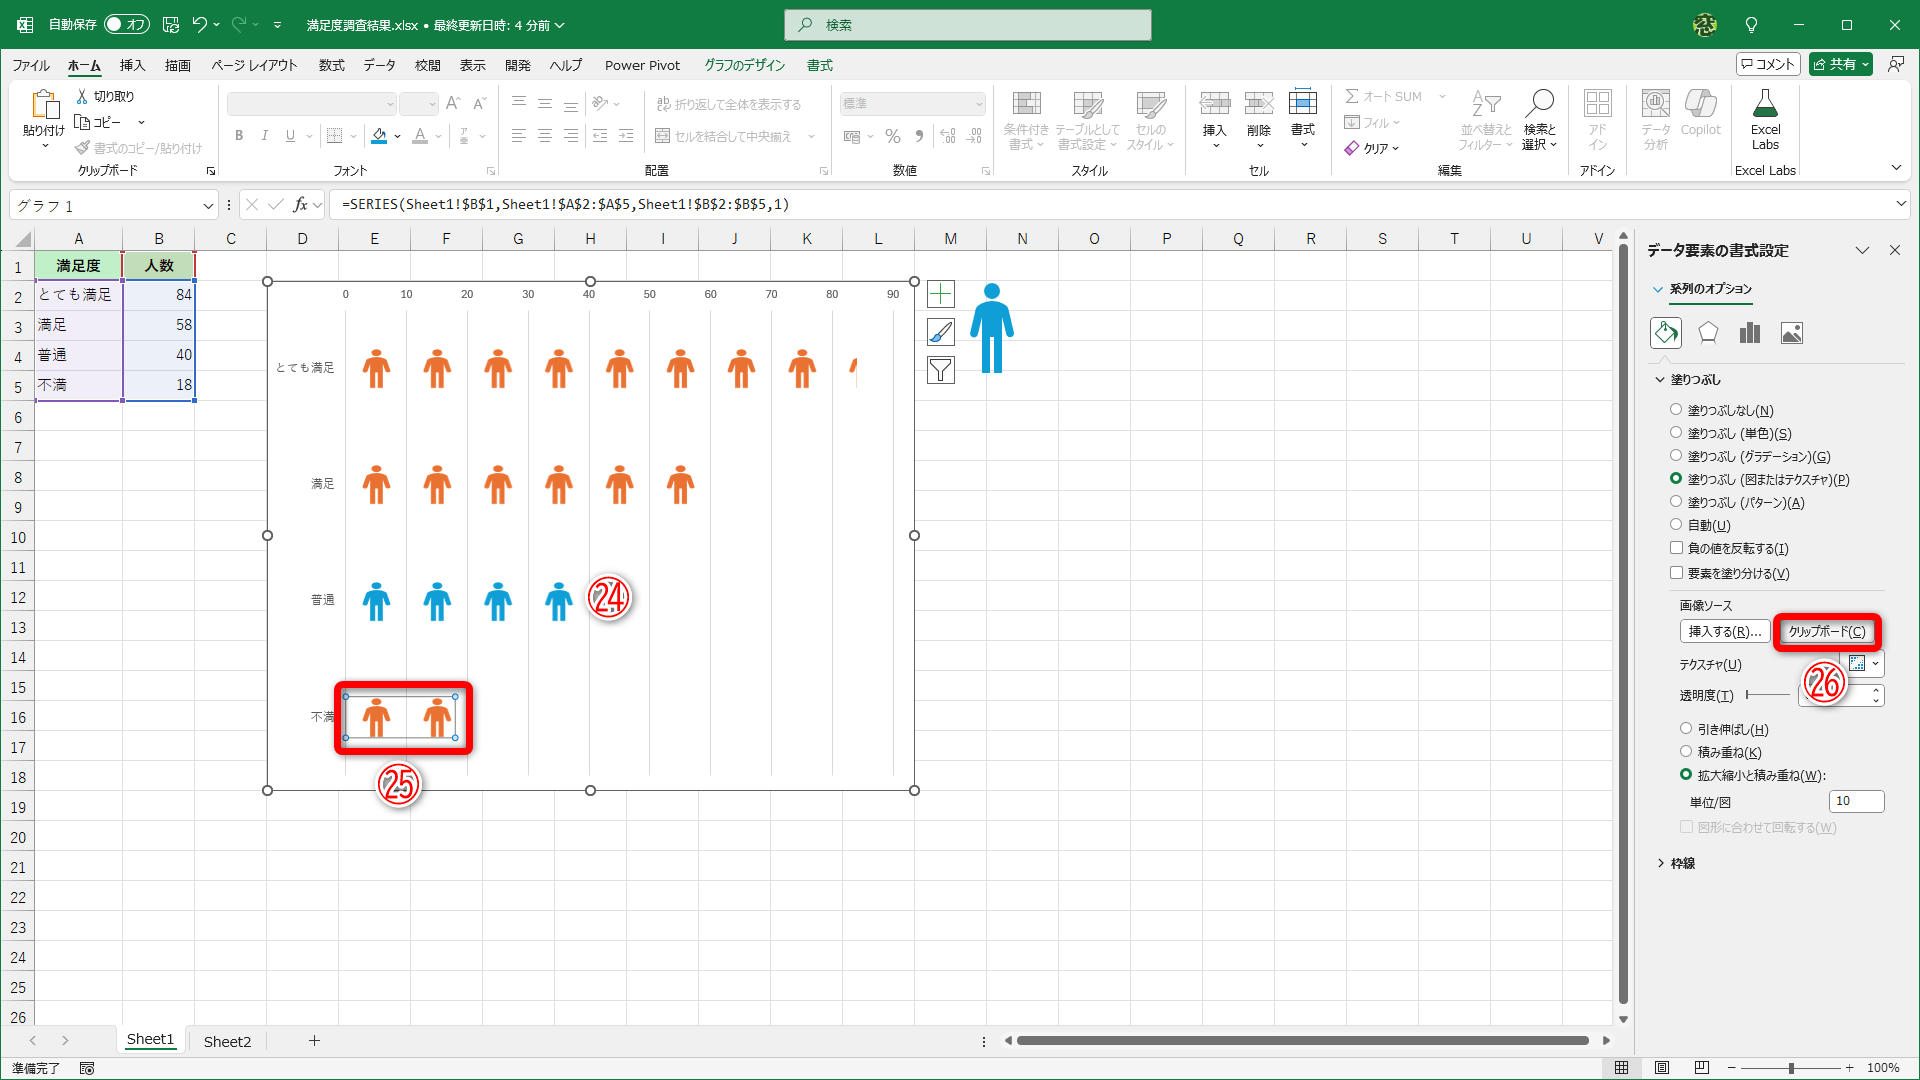This screenshot has height=1080, width=1920.
Task: Toggle the 自動保存 switch
Action: (x=126, y=25)
